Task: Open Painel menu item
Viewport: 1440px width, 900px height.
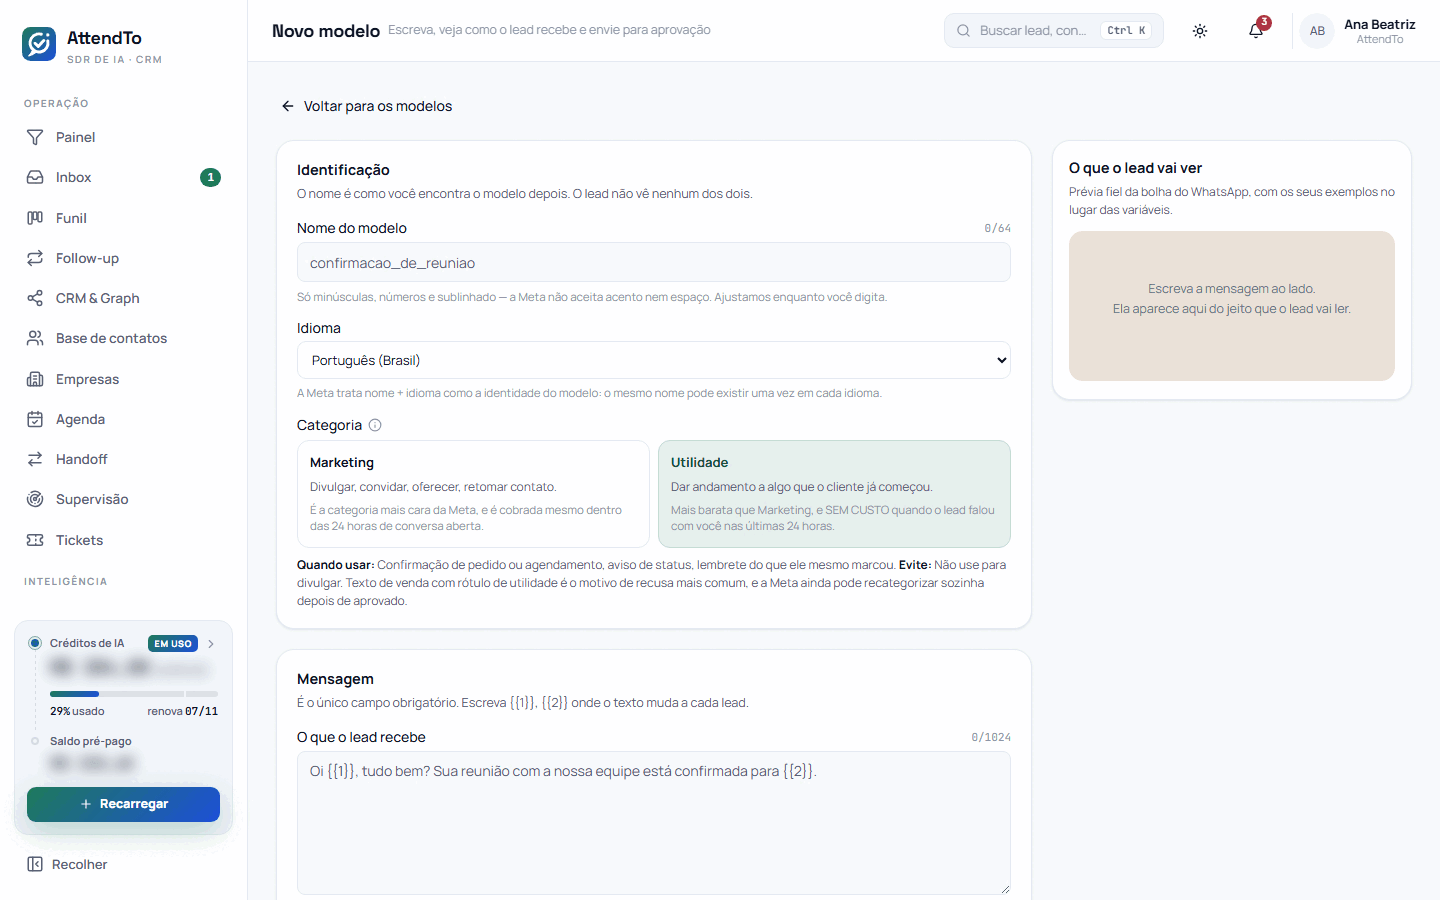Action: point(124,137)
